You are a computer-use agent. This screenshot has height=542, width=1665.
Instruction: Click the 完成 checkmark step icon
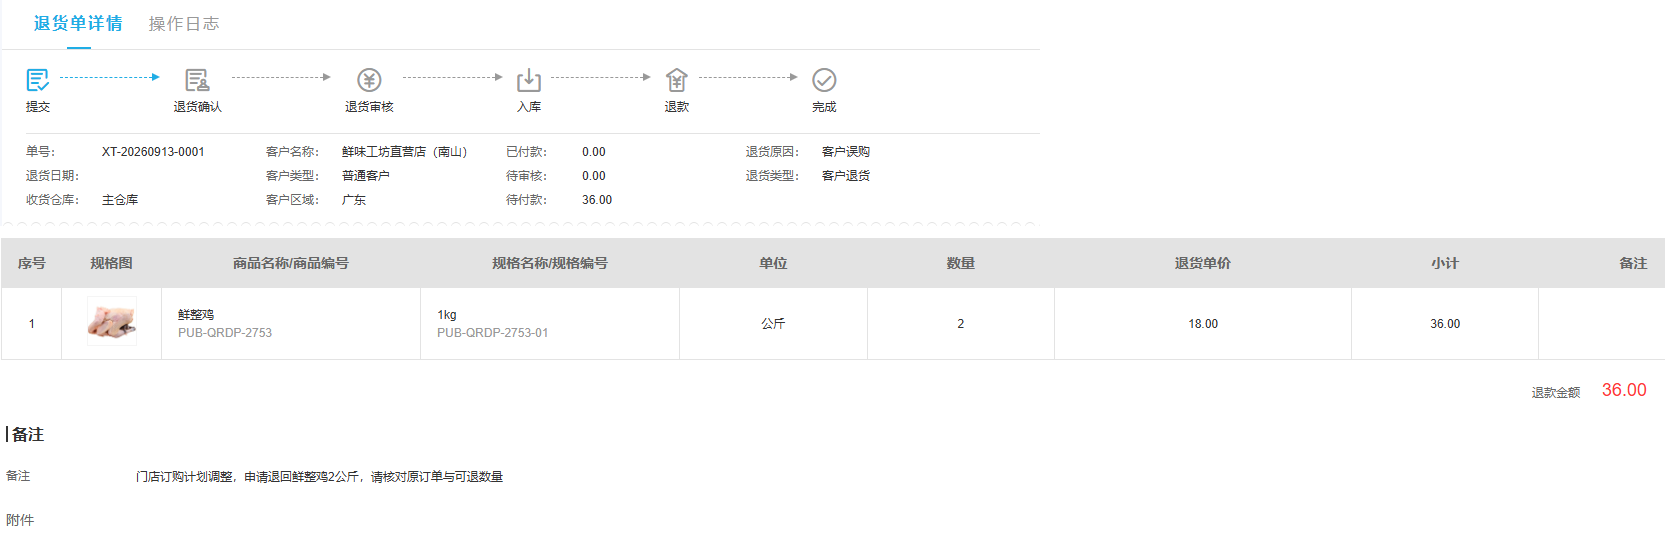point(824,79)
